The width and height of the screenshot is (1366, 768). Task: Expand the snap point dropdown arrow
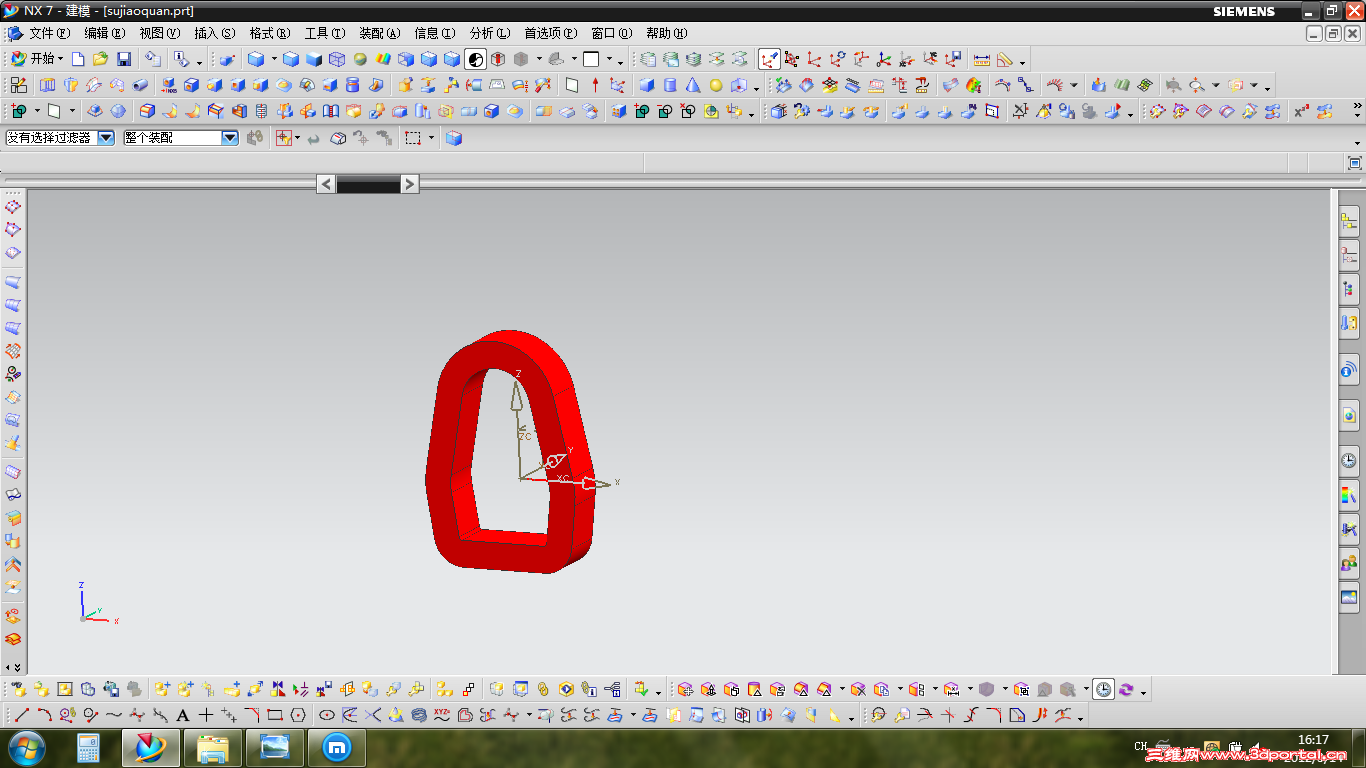(x=297, y=138)
